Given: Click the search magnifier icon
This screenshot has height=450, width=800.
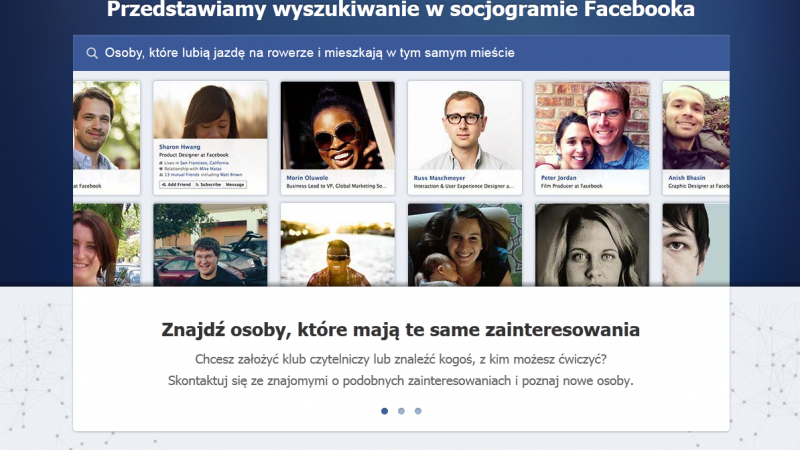Looking at the screenshot, I should (92, 53).
